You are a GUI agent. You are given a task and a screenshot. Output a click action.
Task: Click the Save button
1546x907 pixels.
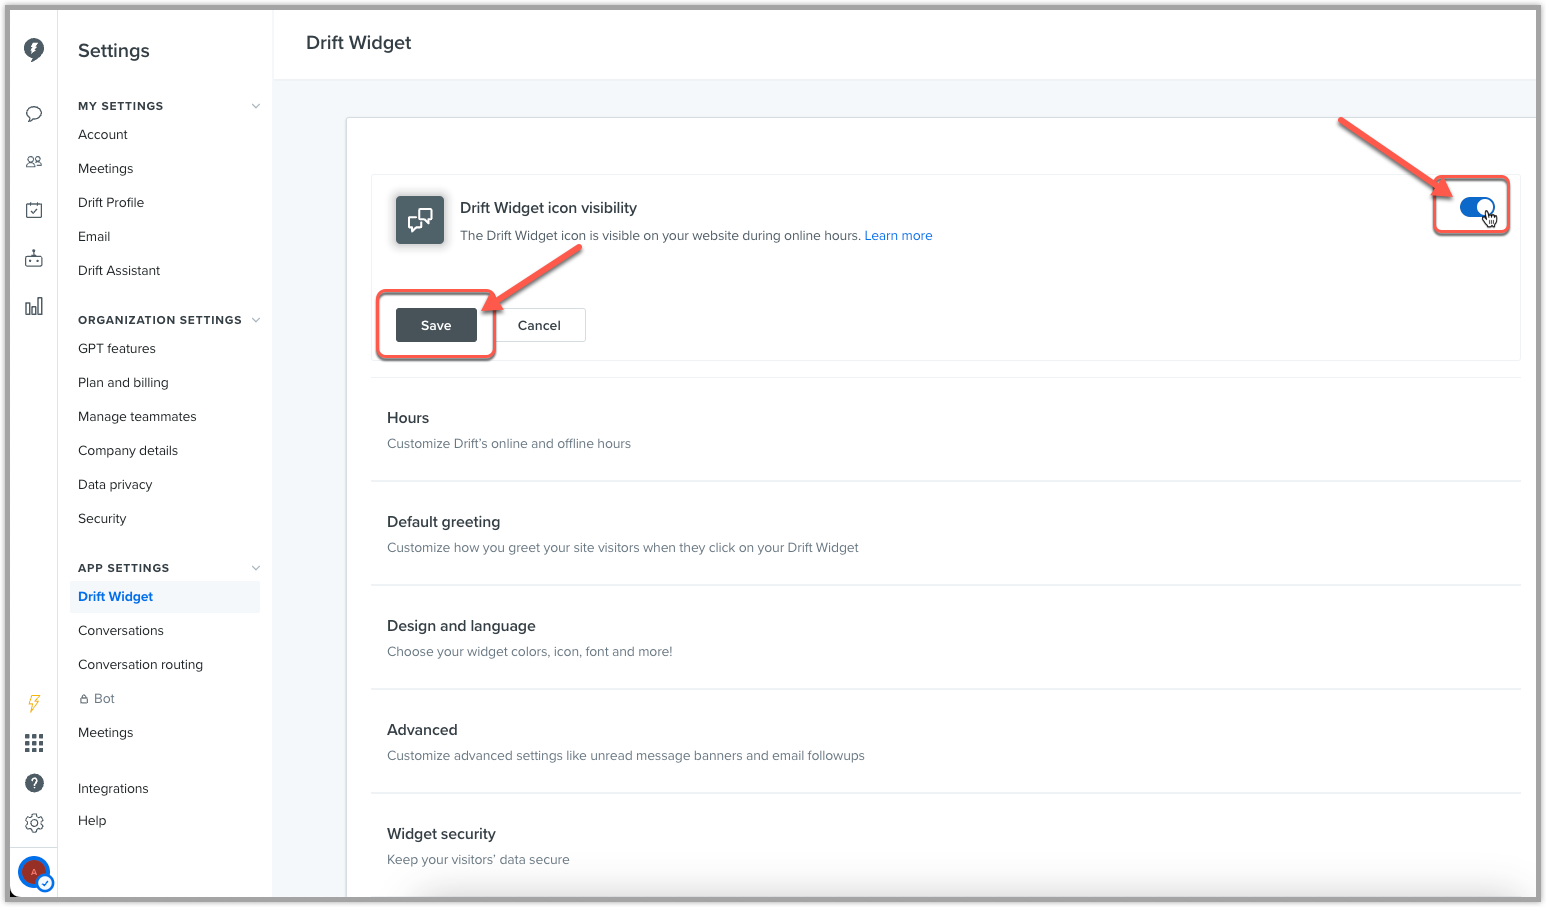436,325
